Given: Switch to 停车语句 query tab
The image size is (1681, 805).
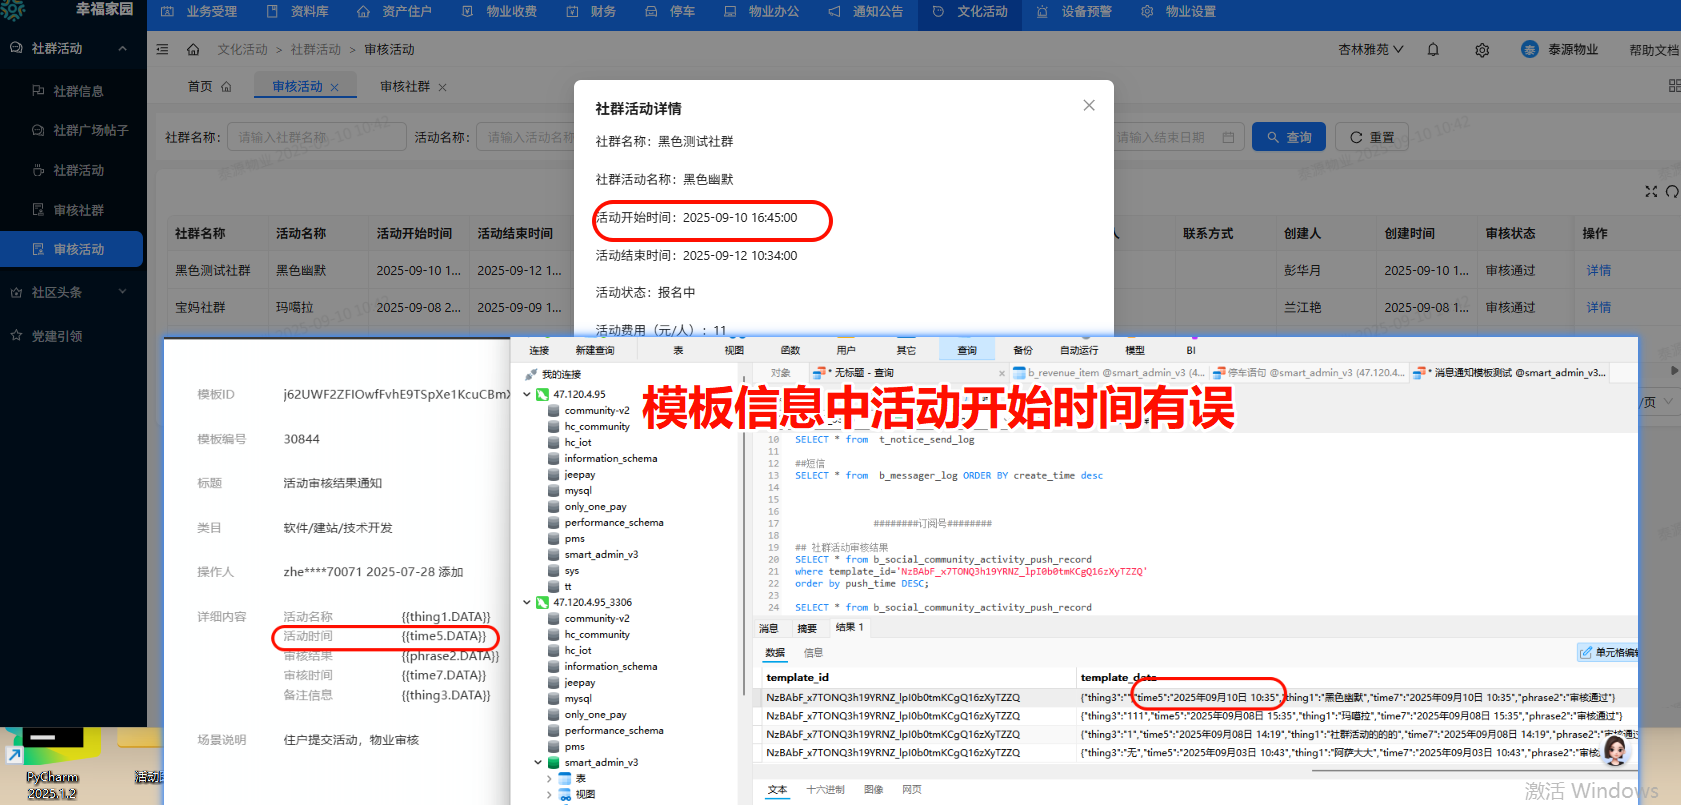Looking at the screenshot, I should click(x=1311, y=373).
